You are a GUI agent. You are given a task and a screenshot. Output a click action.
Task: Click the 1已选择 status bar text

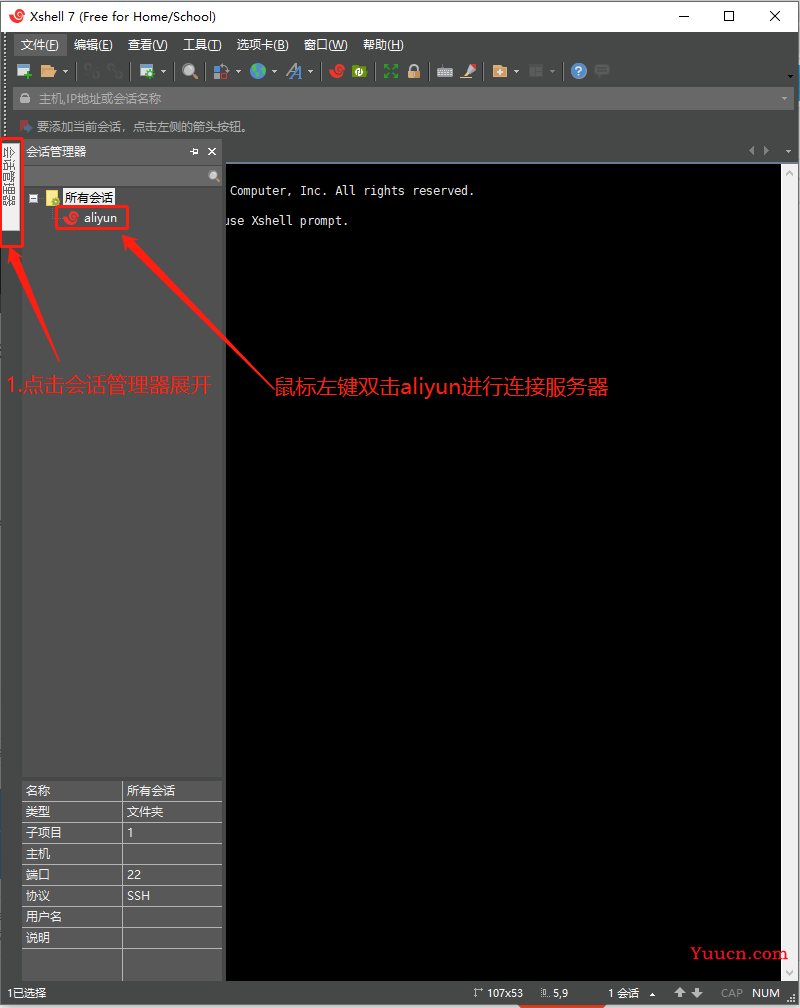click(26, 993)
